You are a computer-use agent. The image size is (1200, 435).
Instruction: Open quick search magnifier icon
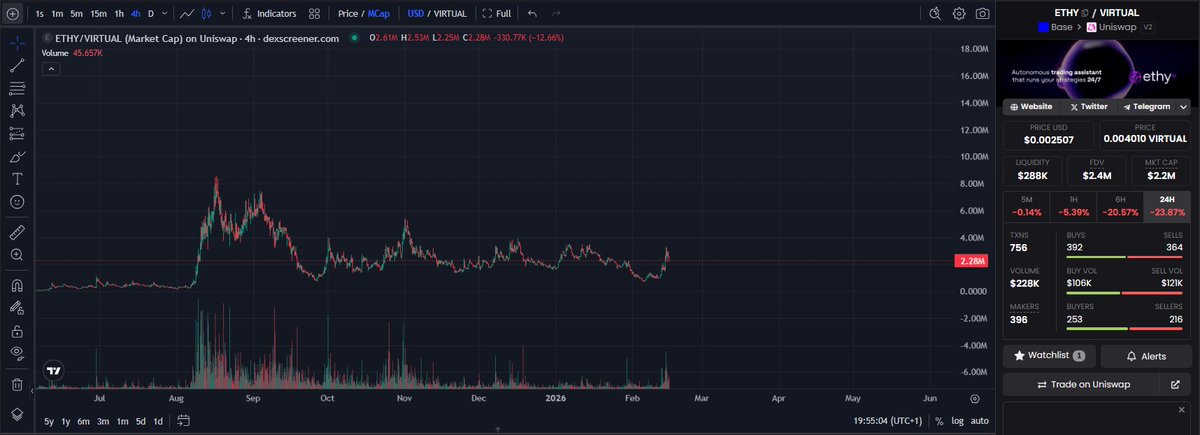click(x=935, y=14)
